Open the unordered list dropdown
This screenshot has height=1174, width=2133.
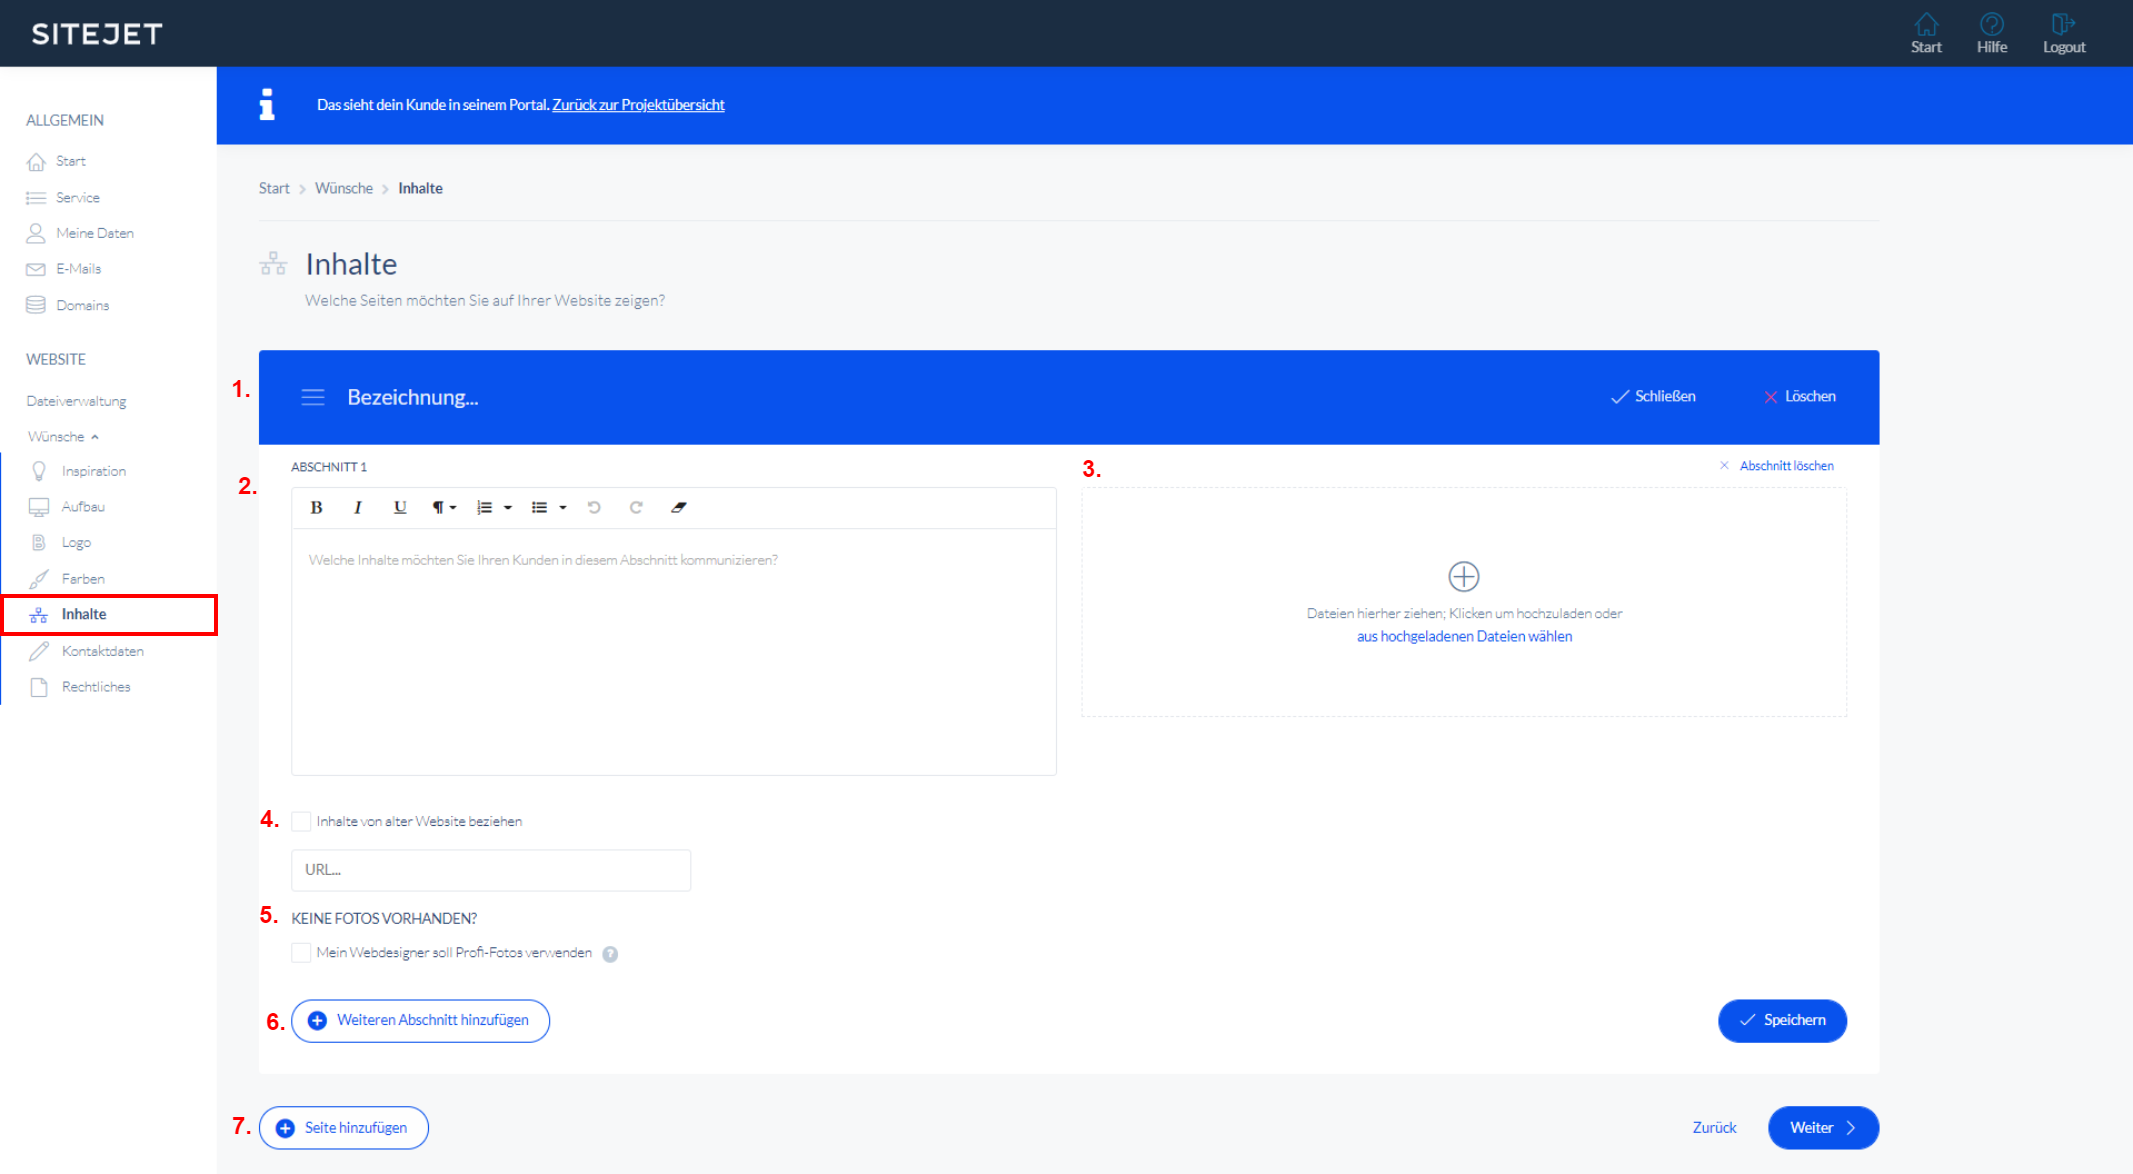(549, 507)
